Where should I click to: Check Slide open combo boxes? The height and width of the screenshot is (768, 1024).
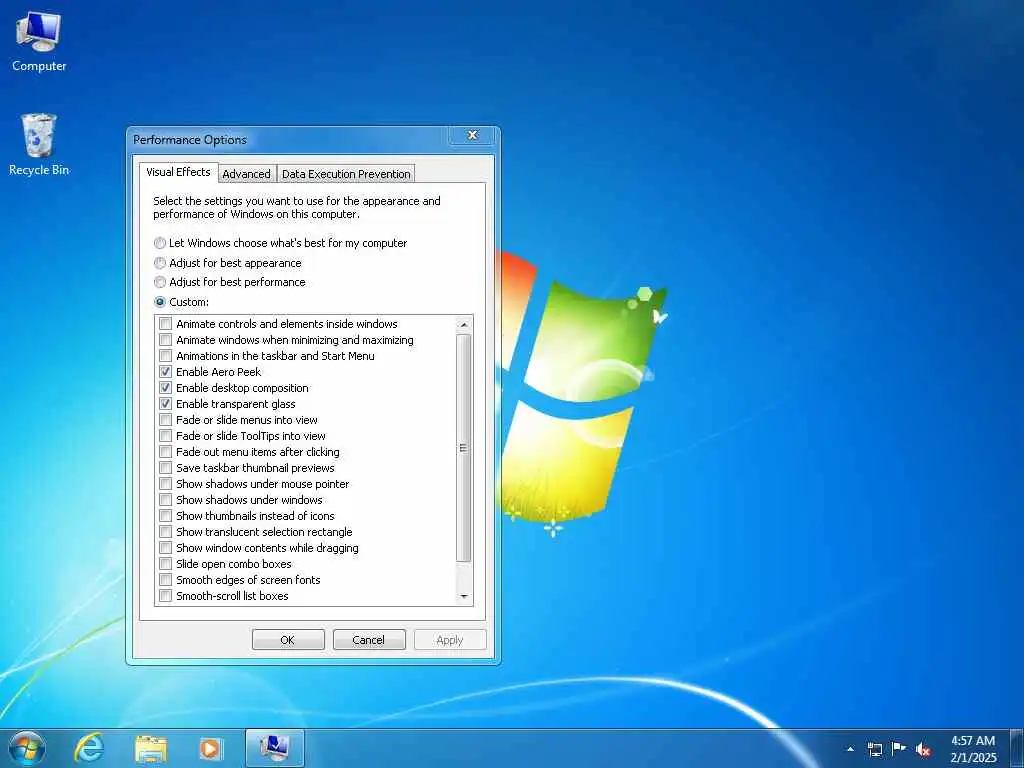[166, 564]
